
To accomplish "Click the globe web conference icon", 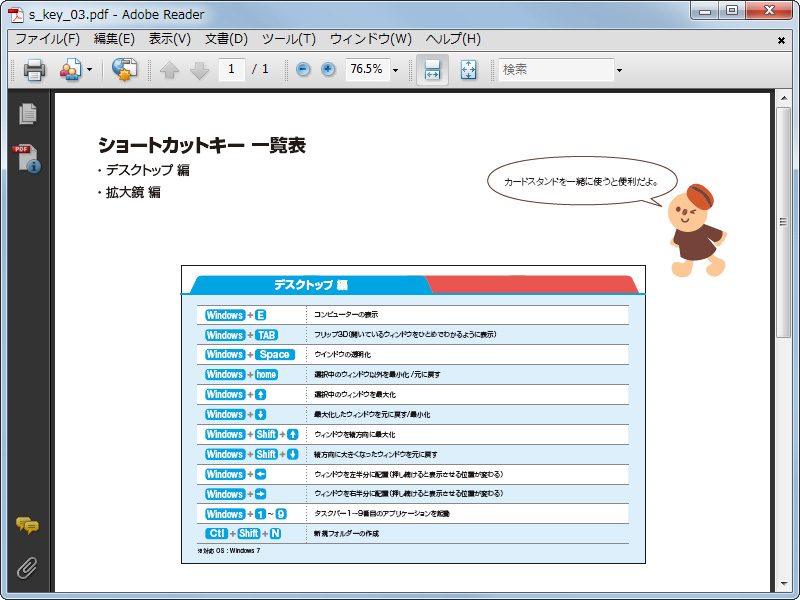I will 124,69.
